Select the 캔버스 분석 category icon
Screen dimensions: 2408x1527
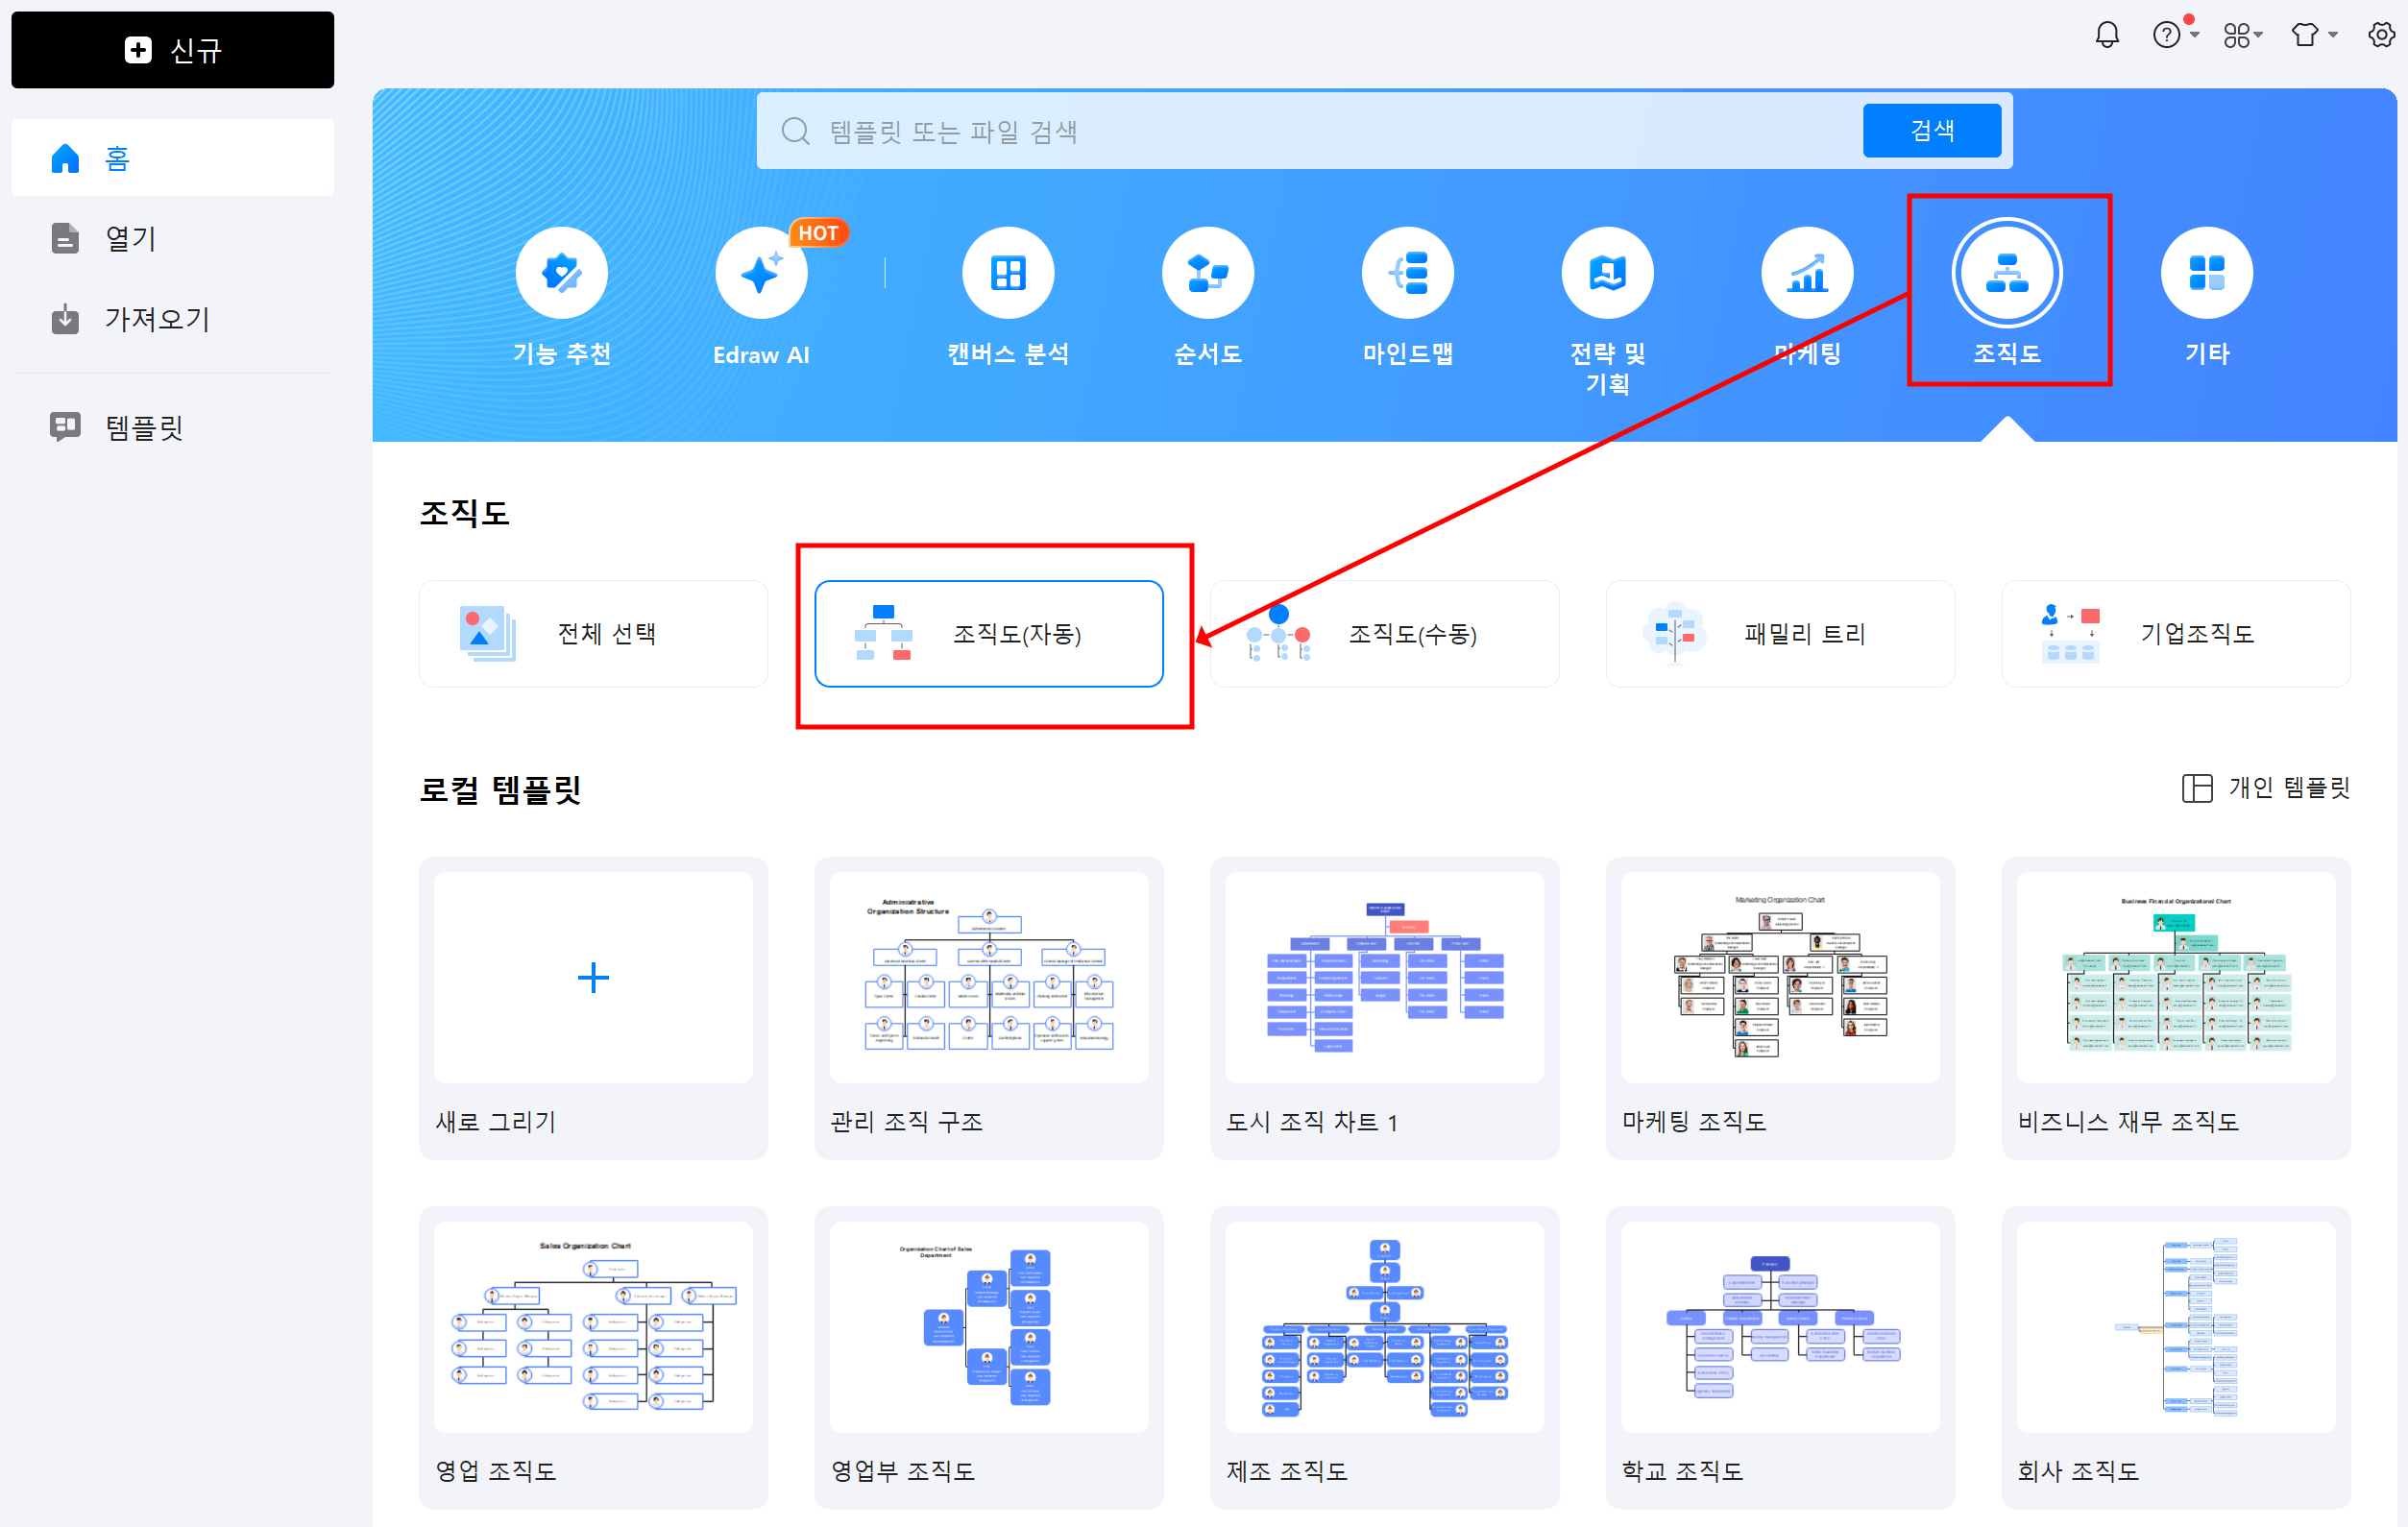coord(1008,273)
